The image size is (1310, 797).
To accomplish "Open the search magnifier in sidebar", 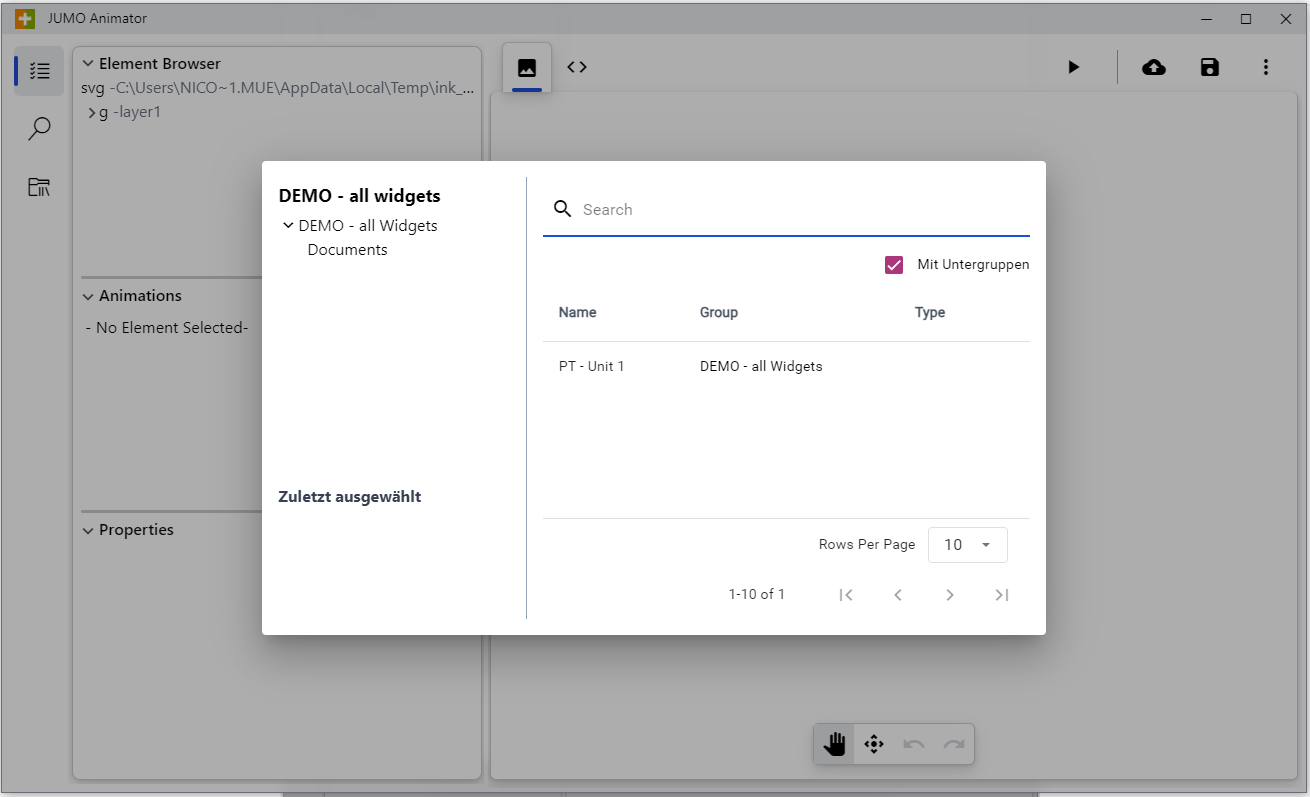I will [x=39, y=129].
